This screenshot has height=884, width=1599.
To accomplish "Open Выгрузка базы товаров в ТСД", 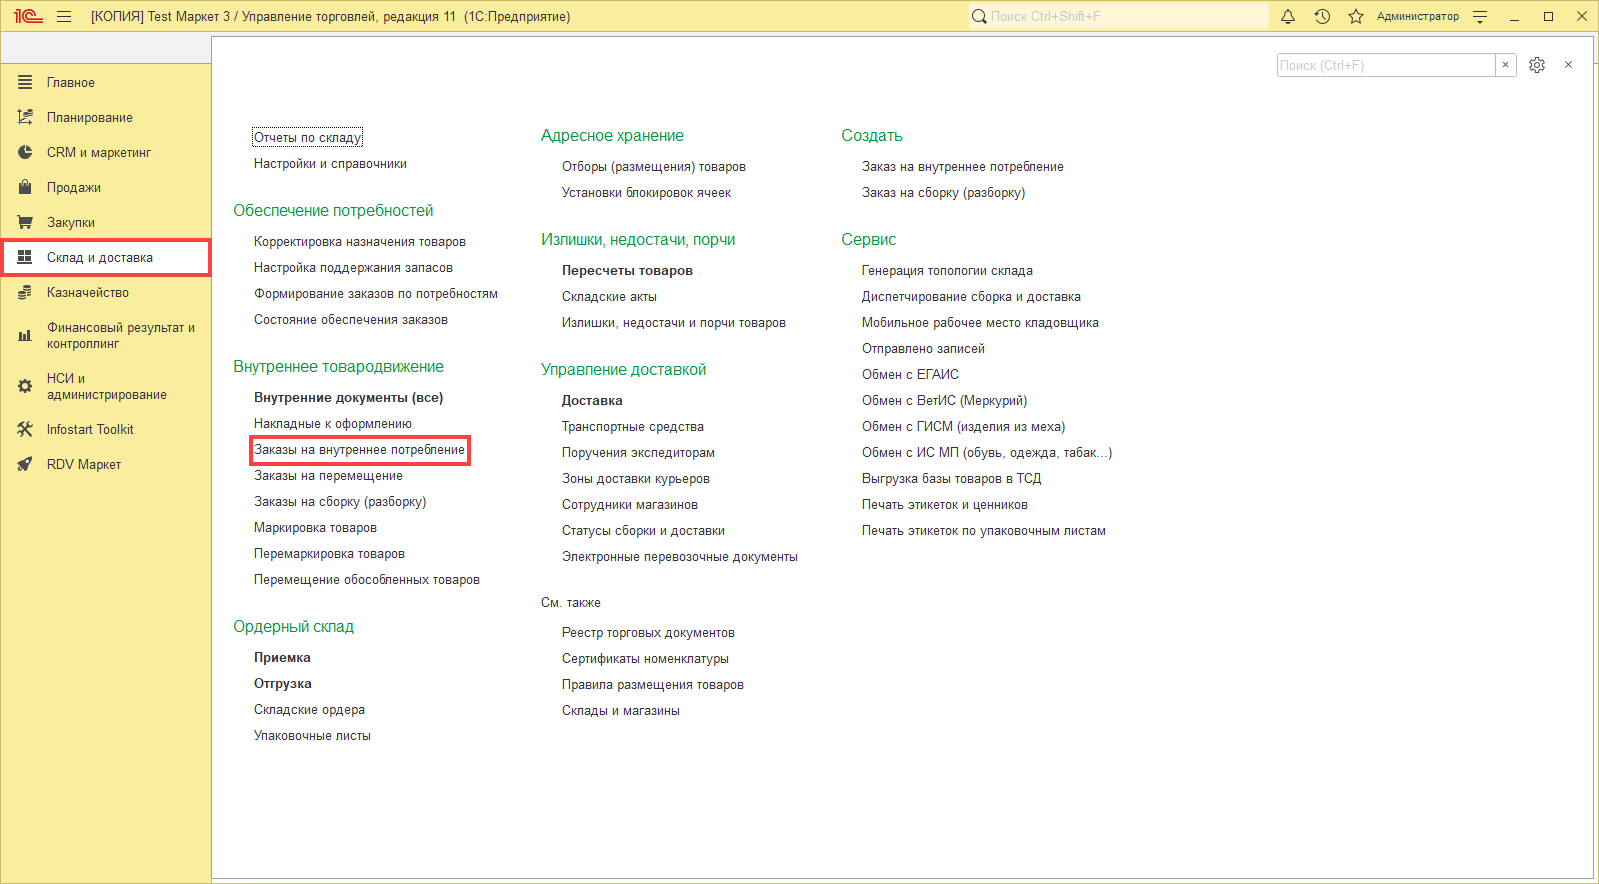I will (x=952, y=479).
